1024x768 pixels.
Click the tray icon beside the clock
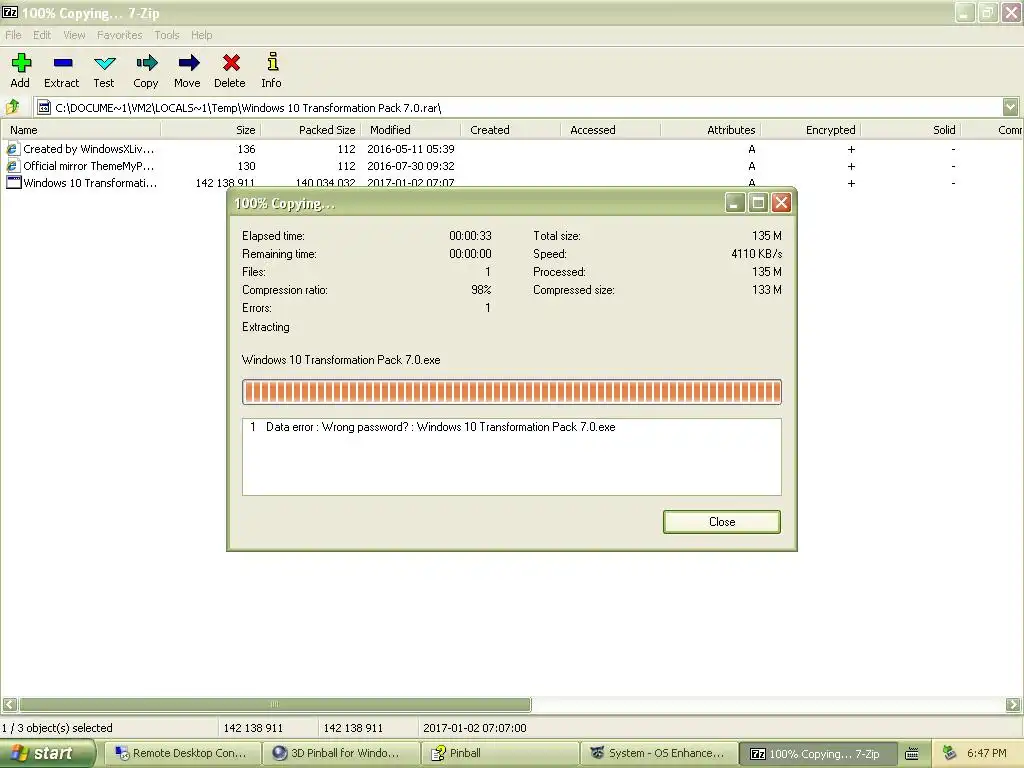coord(950,753)
